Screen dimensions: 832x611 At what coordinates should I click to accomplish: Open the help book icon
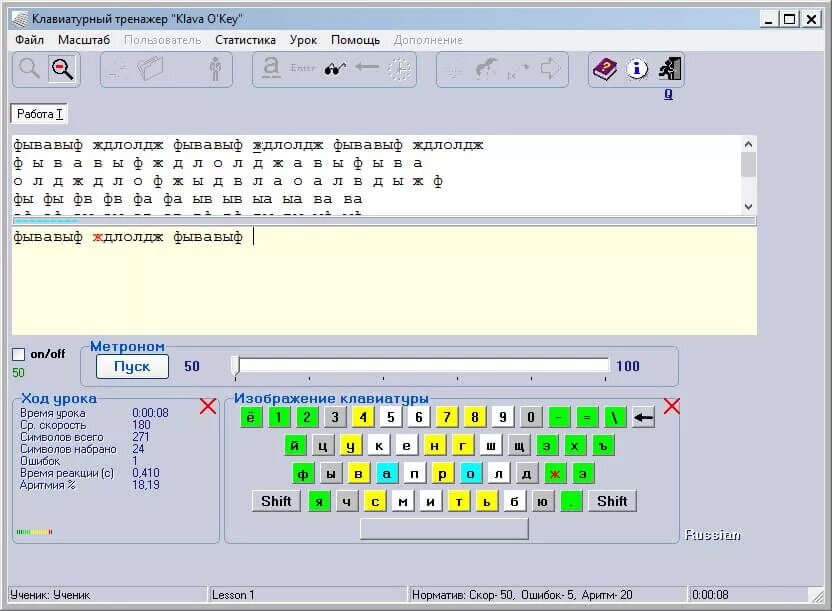click(605, 69)
